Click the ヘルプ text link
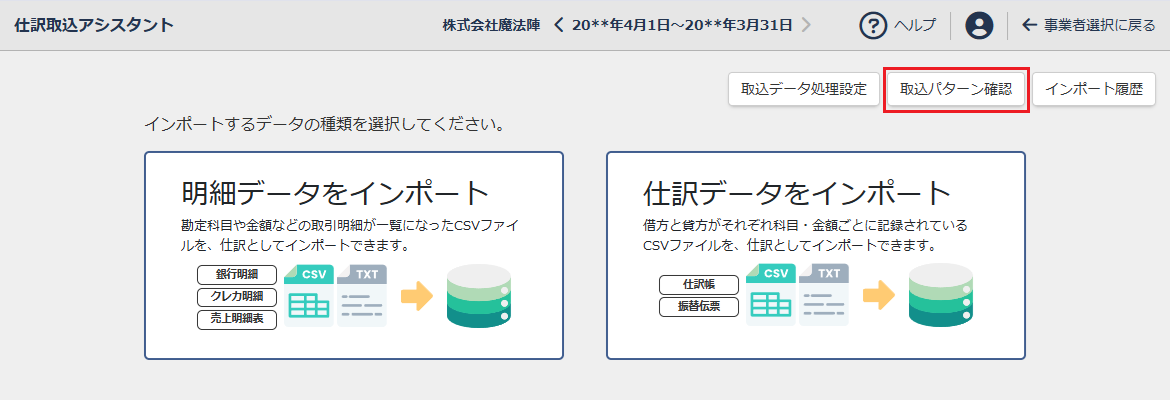The image size is (1170, 400). point(915,25)
